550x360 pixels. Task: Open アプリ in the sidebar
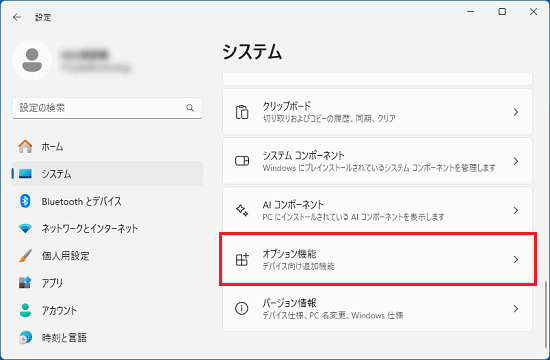(x=107, y=283)
